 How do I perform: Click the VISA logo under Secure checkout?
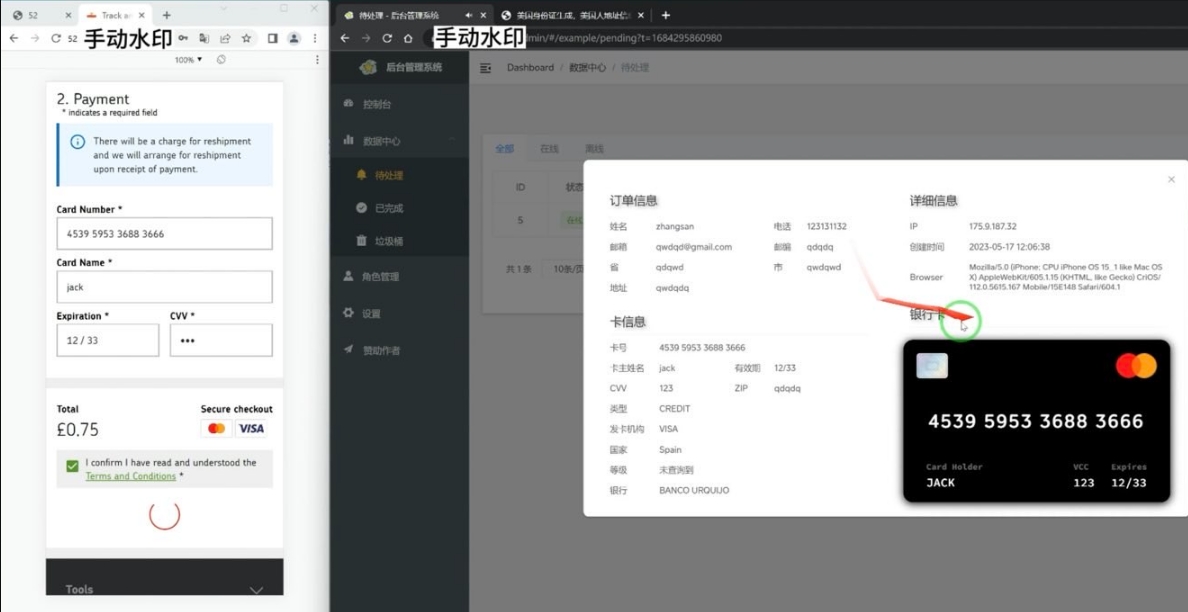pos(251,428)
